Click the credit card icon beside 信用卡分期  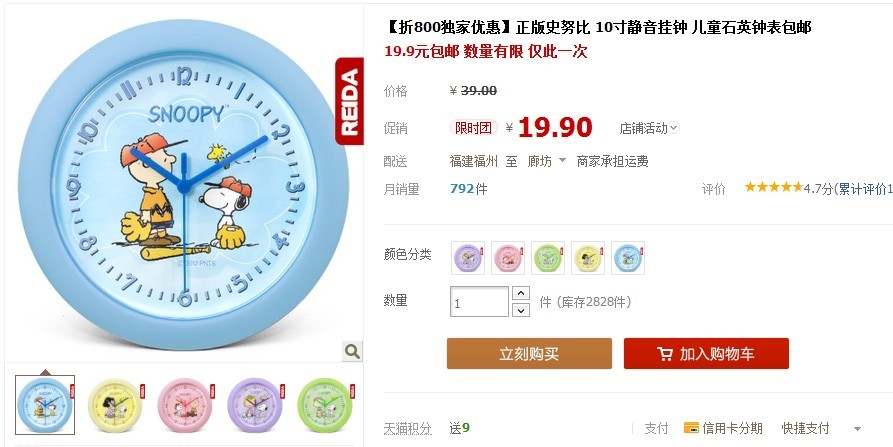coord(691,428)
